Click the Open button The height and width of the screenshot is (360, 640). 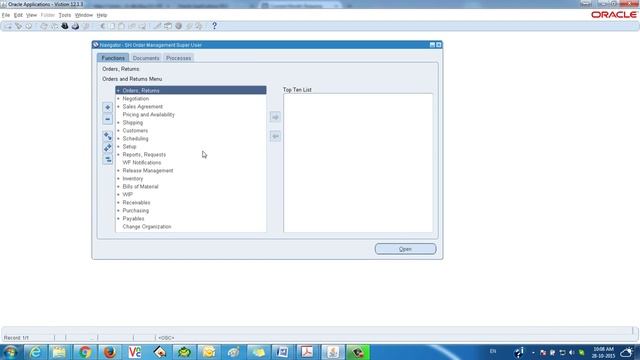[405, 249]
